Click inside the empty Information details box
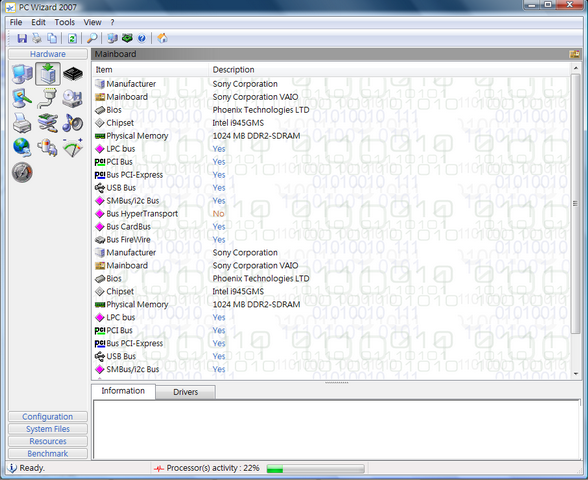Image resolution: width=588 pixels, height=480 pixels. pos(336,429)
